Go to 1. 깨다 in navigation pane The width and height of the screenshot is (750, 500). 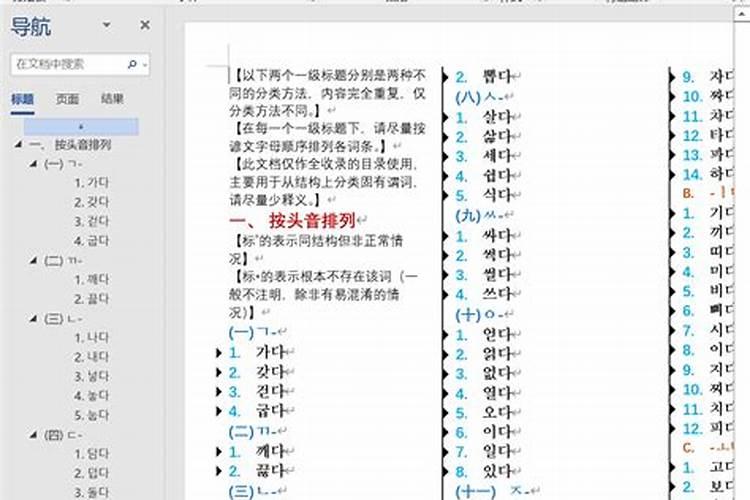[91, 279]
